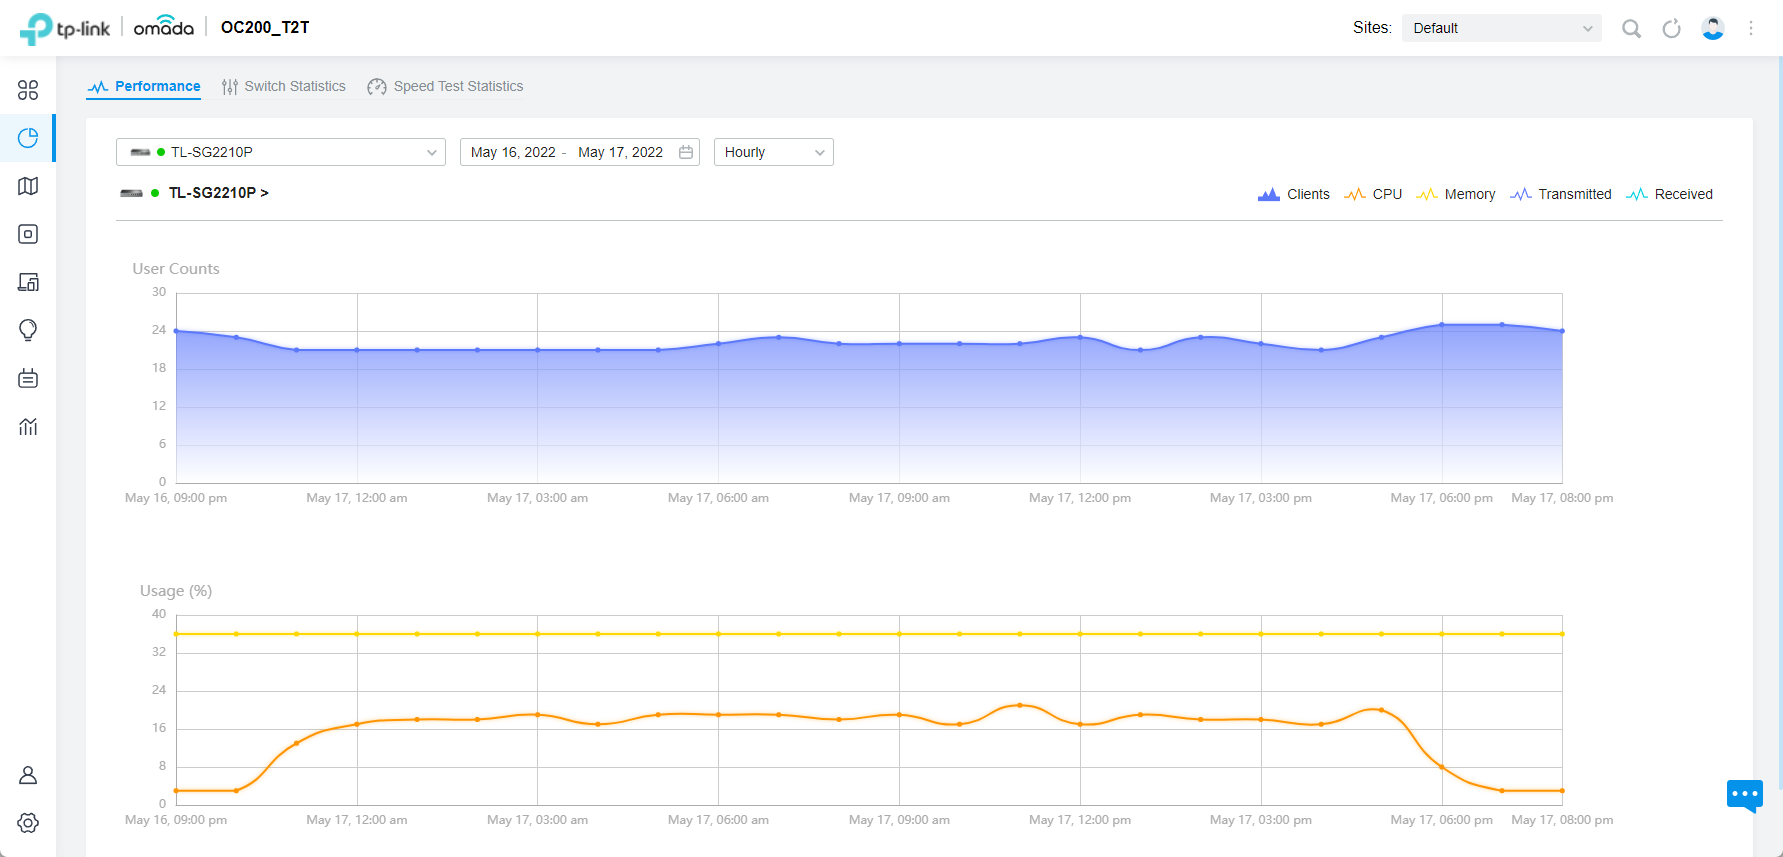
Task: Open the Clients icon in sidebar
Action: click(x=28, y=282)
